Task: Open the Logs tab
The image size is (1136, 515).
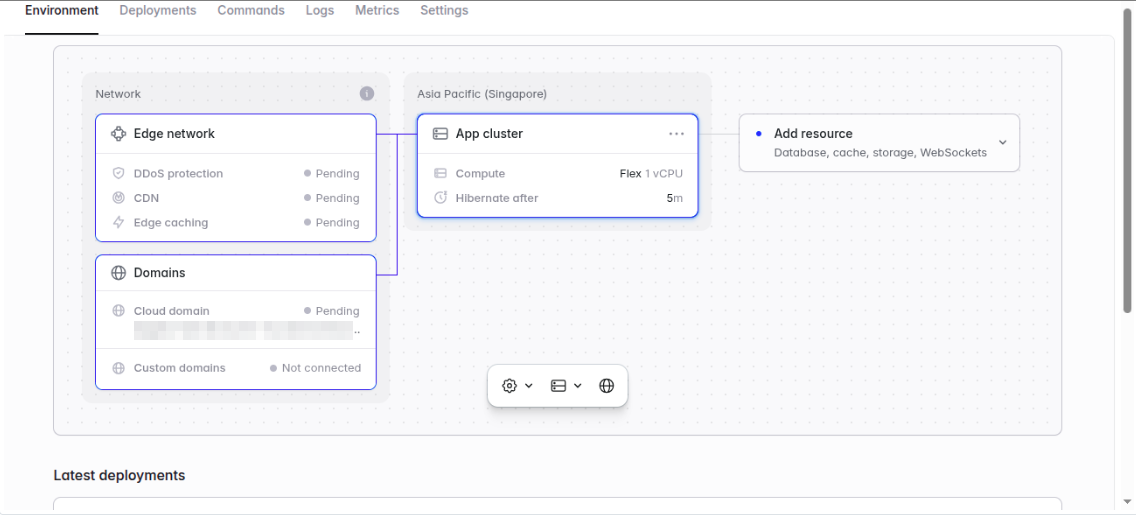Action: point(320,11)
